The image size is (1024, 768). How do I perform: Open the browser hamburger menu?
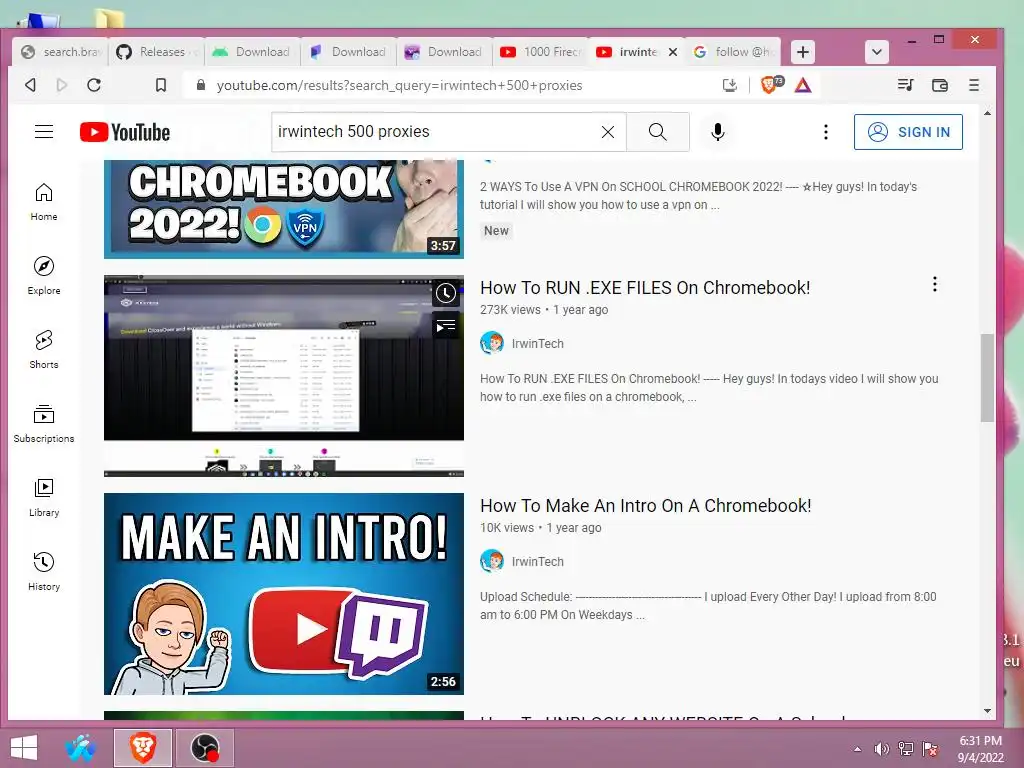(974, 85)
